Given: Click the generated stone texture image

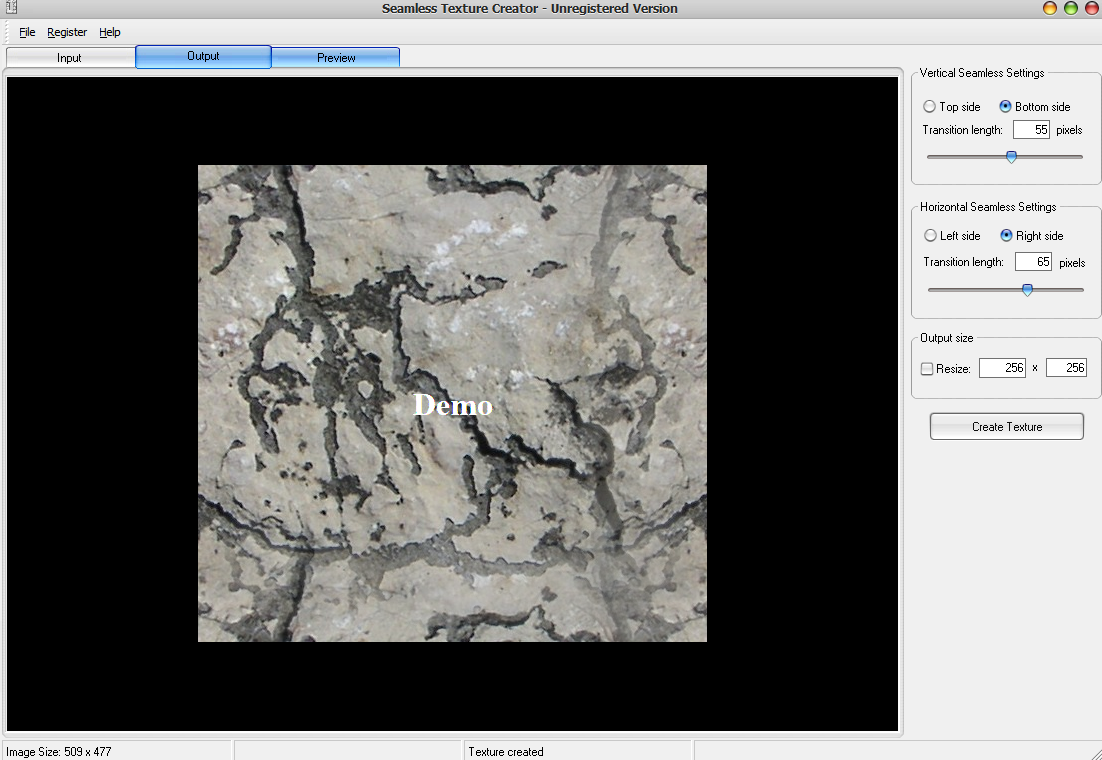Looking at the screenshot, I should point(452,403).
